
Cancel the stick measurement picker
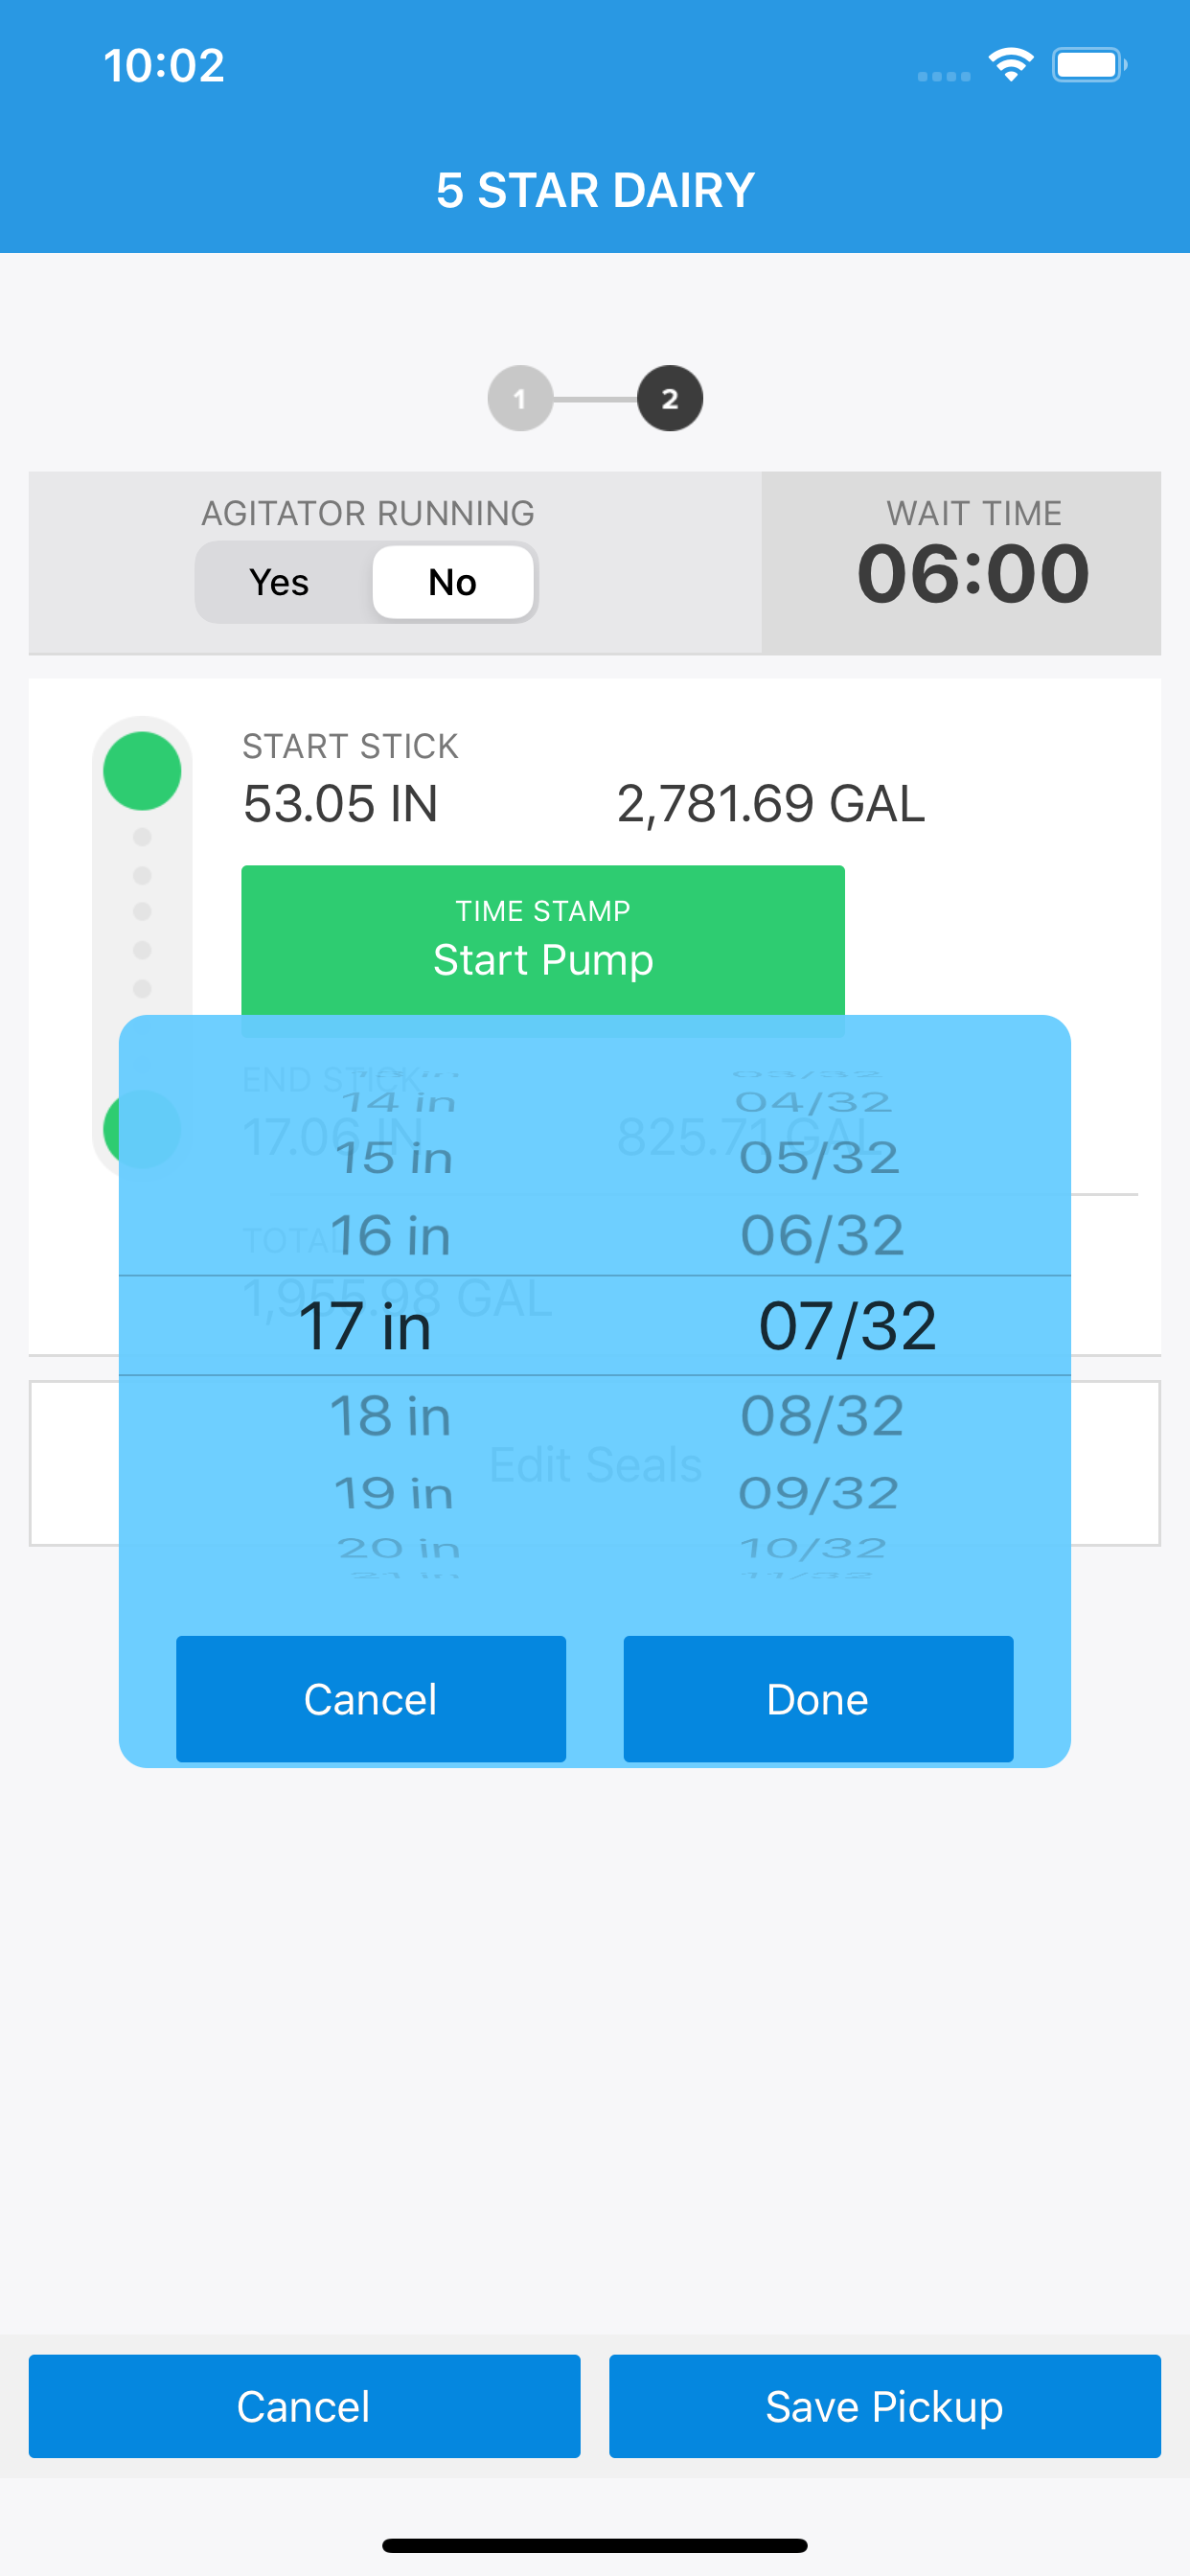371,1699
